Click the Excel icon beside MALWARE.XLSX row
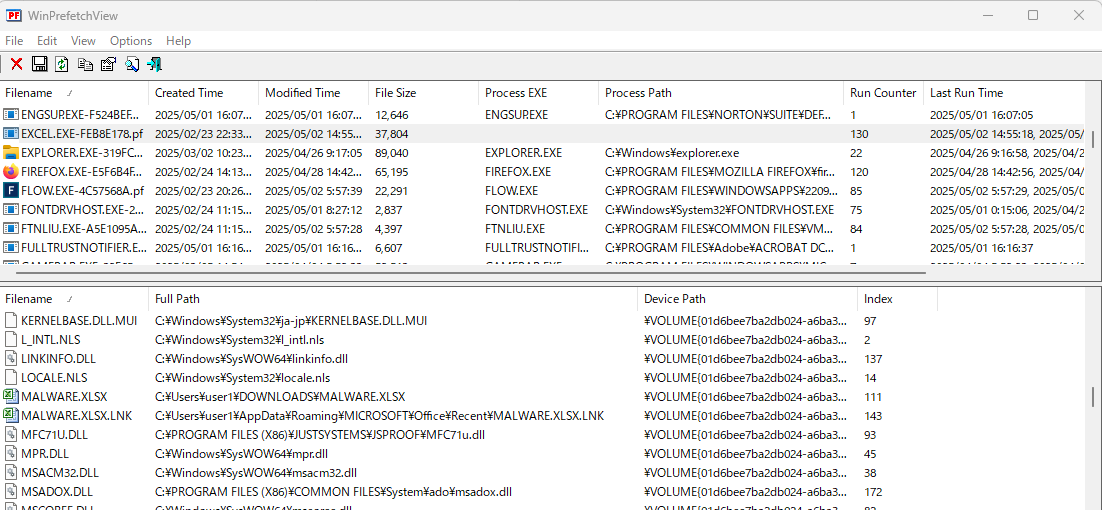Image resolution: width=1102 pixels, height=510 pixels. tap(10, 397)
